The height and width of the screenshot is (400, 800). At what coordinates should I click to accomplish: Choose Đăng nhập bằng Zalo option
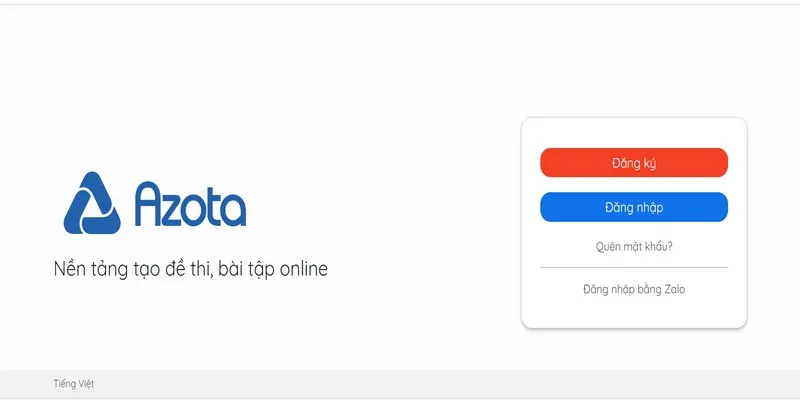click(634, 289)
